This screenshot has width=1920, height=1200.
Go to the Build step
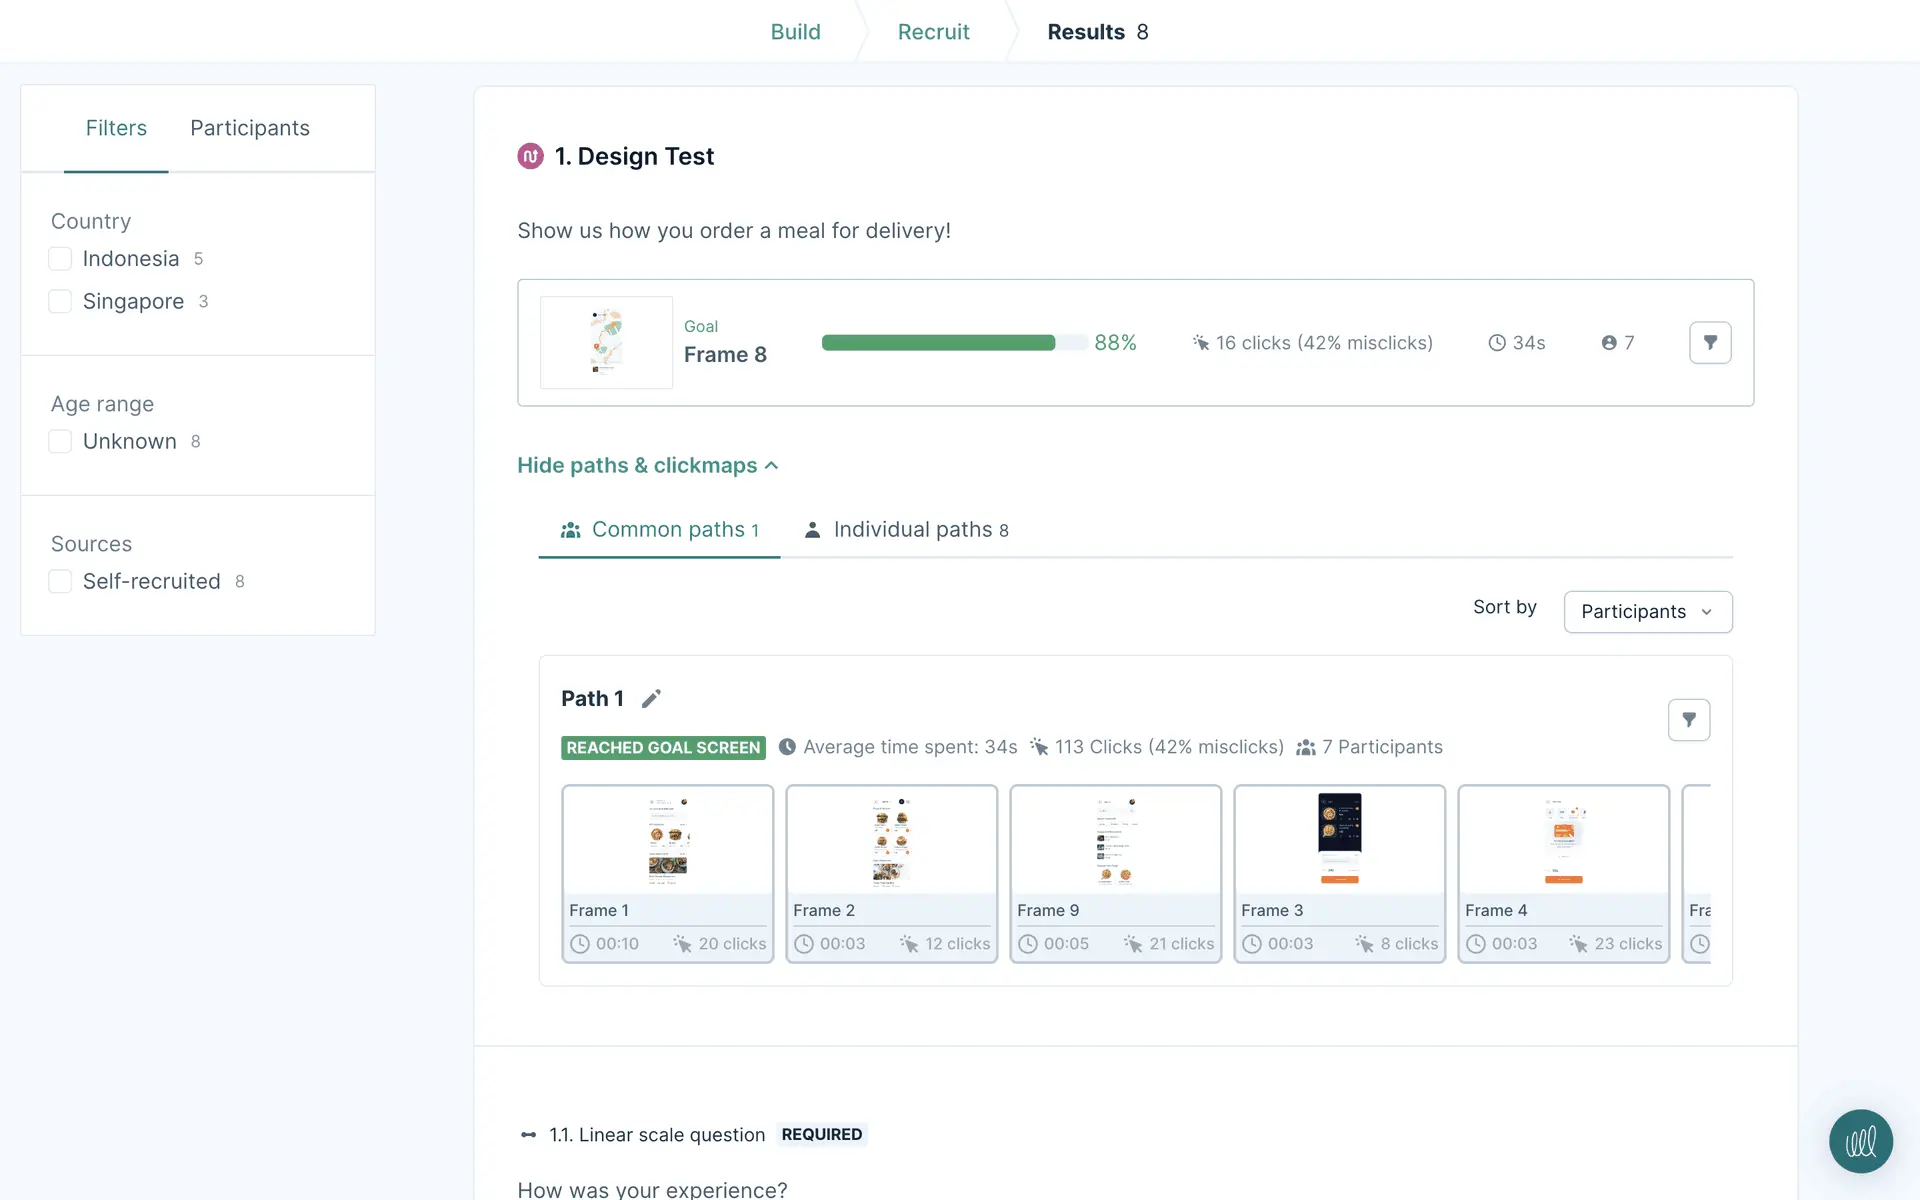click(x=795, y=32)
